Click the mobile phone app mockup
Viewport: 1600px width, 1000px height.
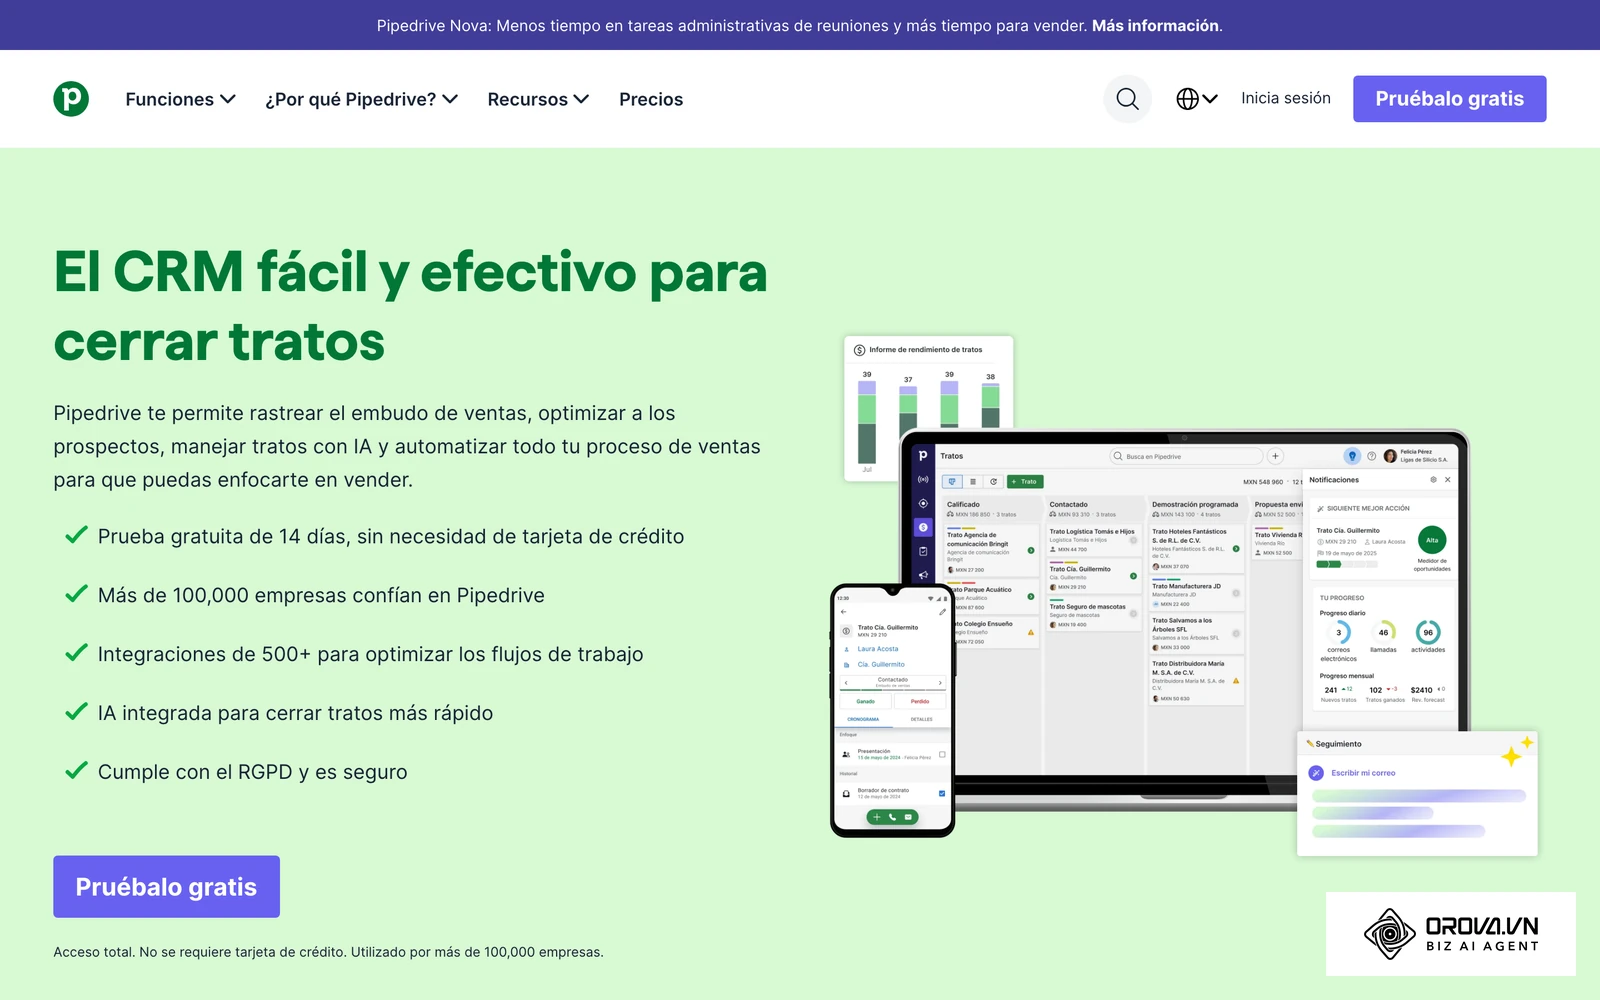pyautogui.click(x=893, y=711)
